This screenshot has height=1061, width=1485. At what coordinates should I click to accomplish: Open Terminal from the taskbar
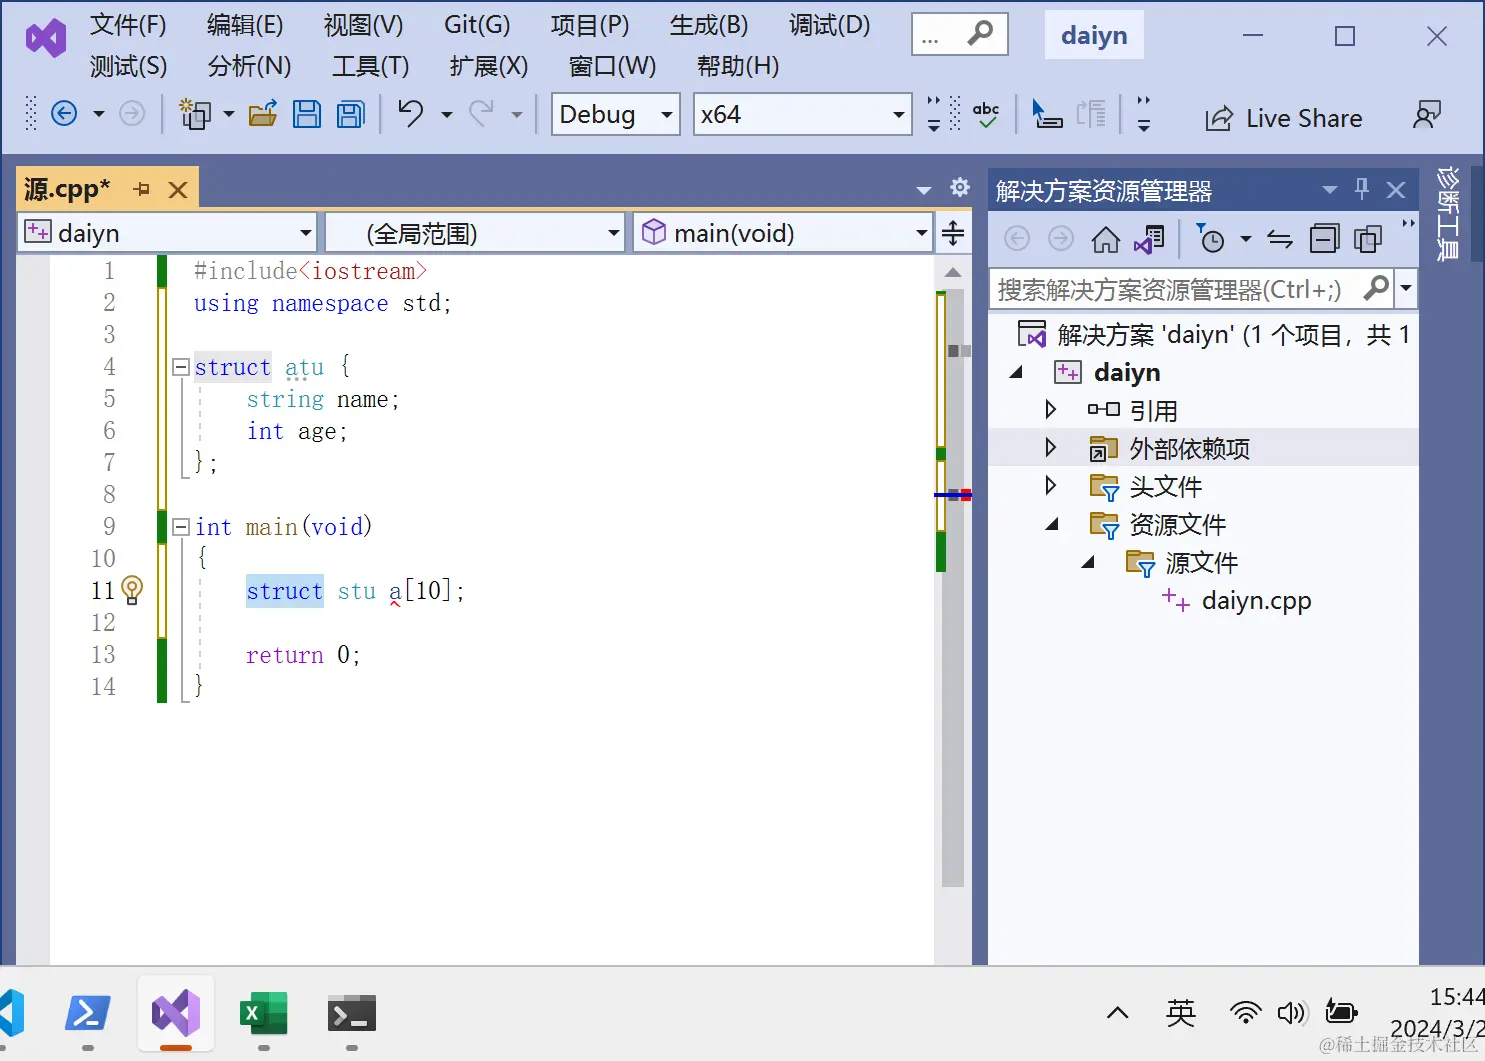(x=352, y=1015)
